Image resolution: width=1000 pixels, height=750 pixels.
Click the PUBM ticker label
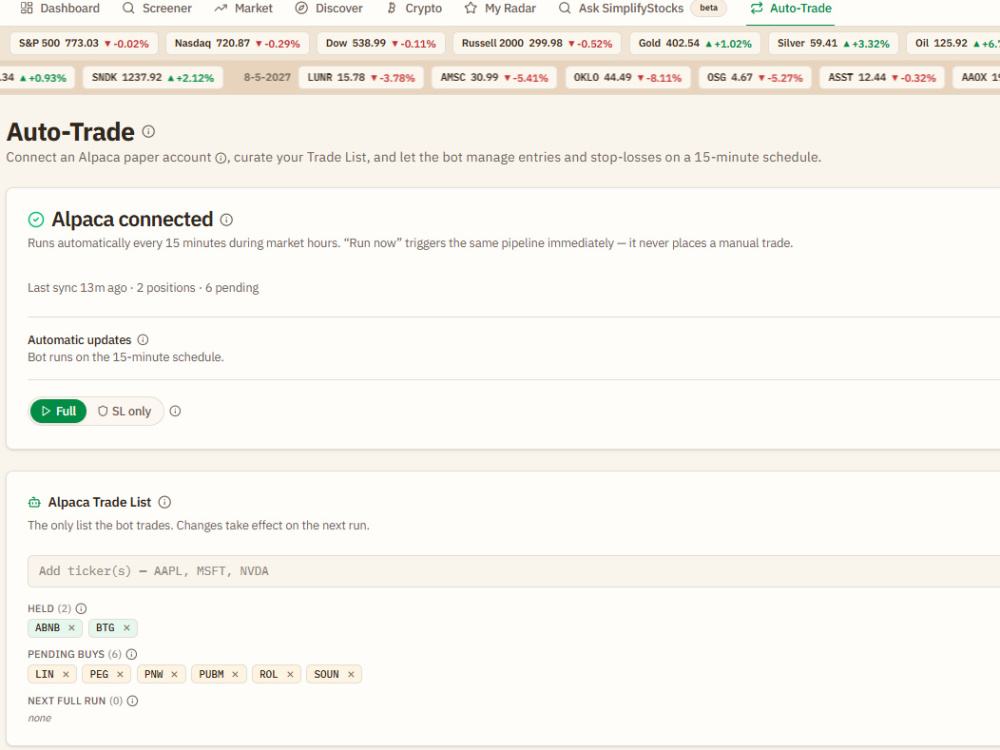pyautogui.click(x=211, y=674)
